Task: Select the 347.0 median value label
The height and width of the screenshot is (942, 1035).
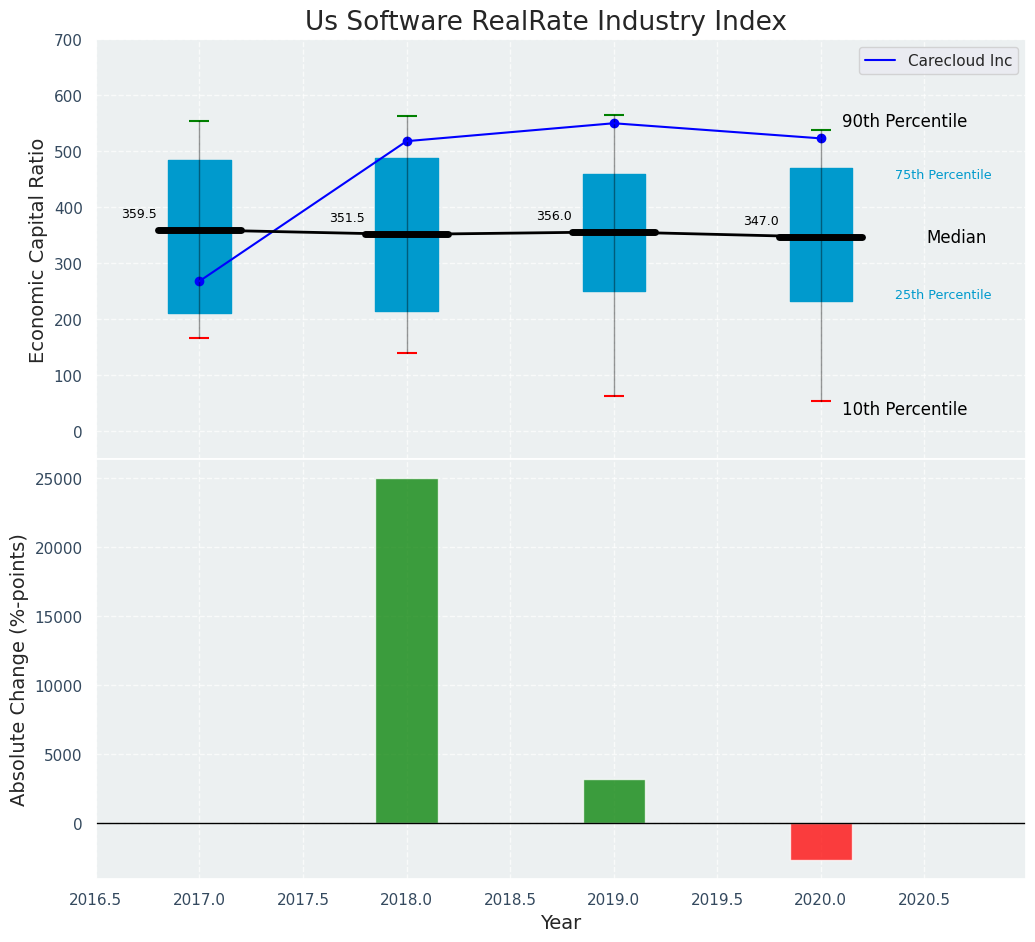Action: 761,221
